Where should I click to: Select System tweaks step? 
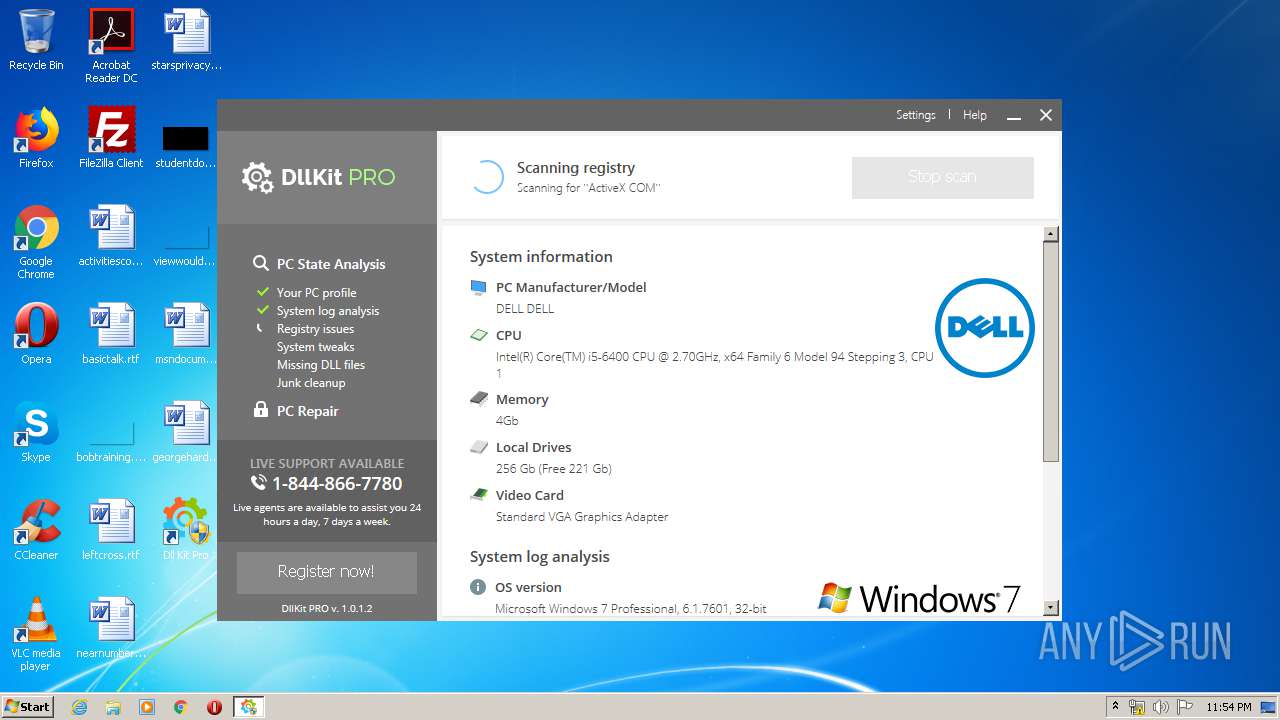pyautogui.click(x=316, y=347)
